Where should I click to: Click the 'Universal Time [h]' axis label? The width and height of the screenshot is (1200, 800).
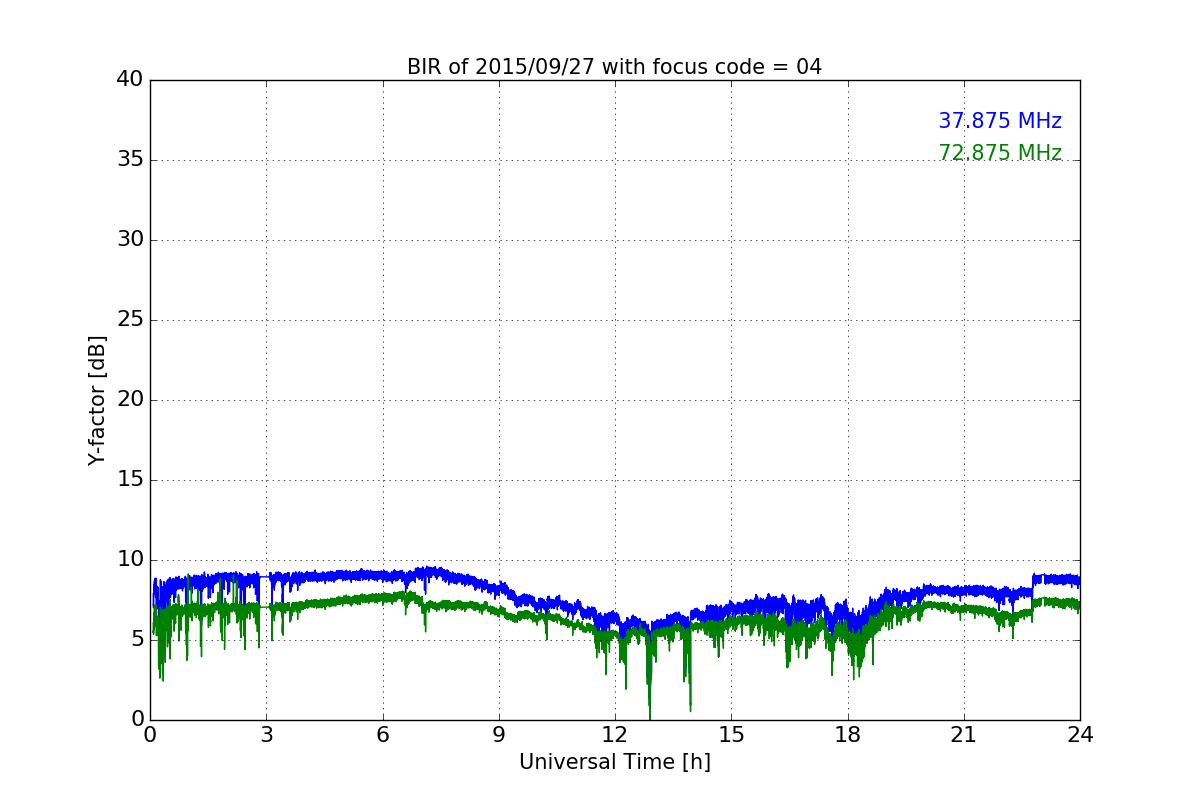[615, 762]
